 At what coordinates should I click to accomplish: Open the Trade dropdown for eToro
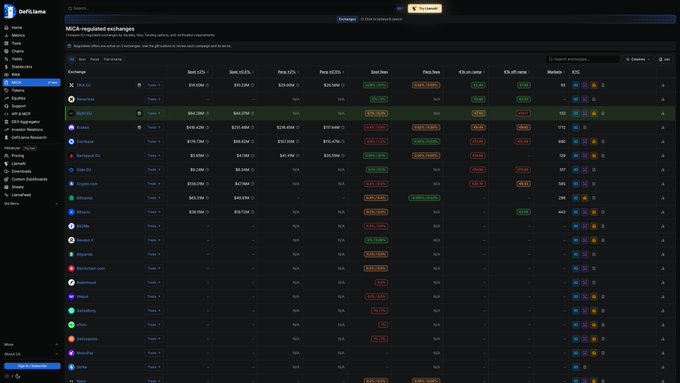[x=154, y=324]
